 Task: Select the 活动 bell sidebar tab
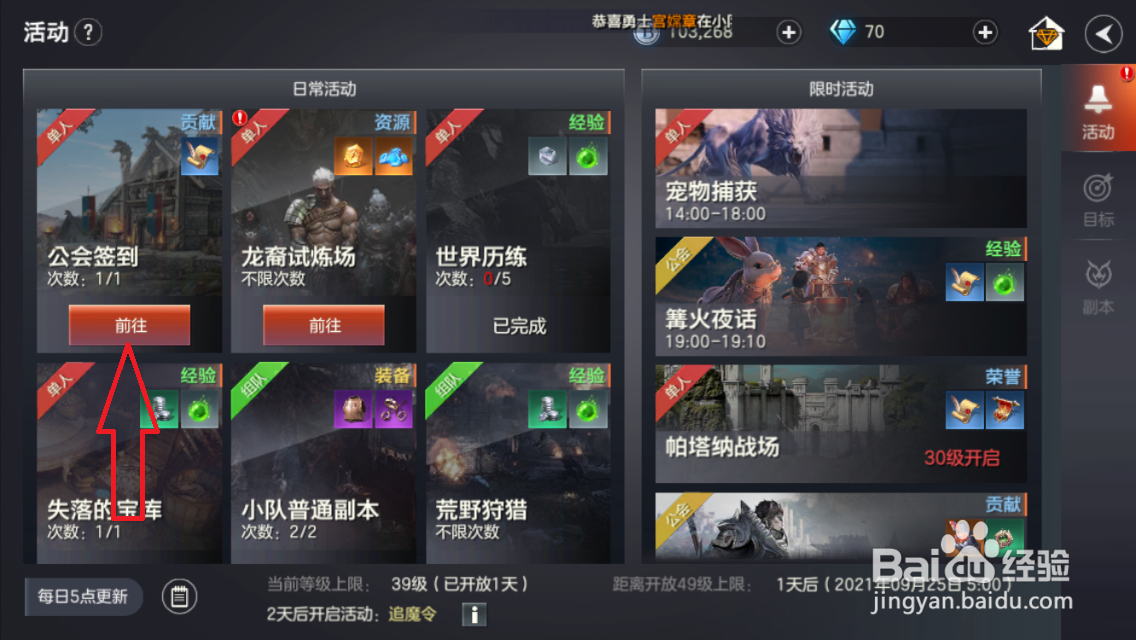(x=1098, y=109)
